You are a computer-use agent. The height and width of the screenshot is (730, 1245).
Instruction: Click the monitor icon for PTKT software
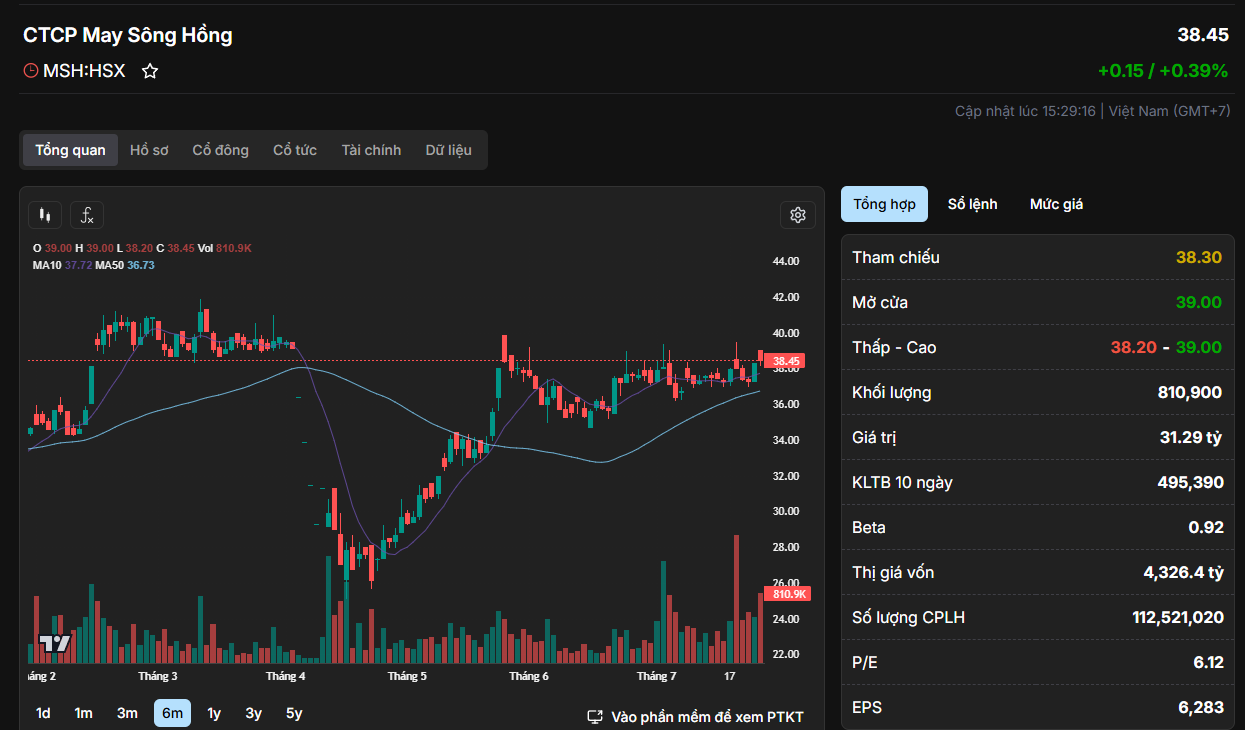point(595,717)
